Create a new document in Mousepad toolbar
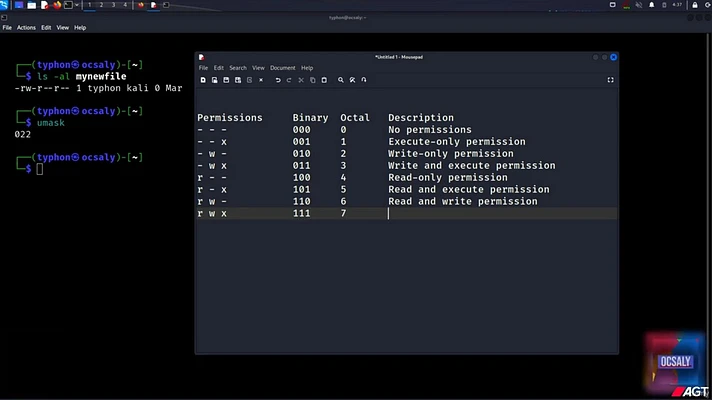This screenshot has height=400, width=712. coord(203,80)
